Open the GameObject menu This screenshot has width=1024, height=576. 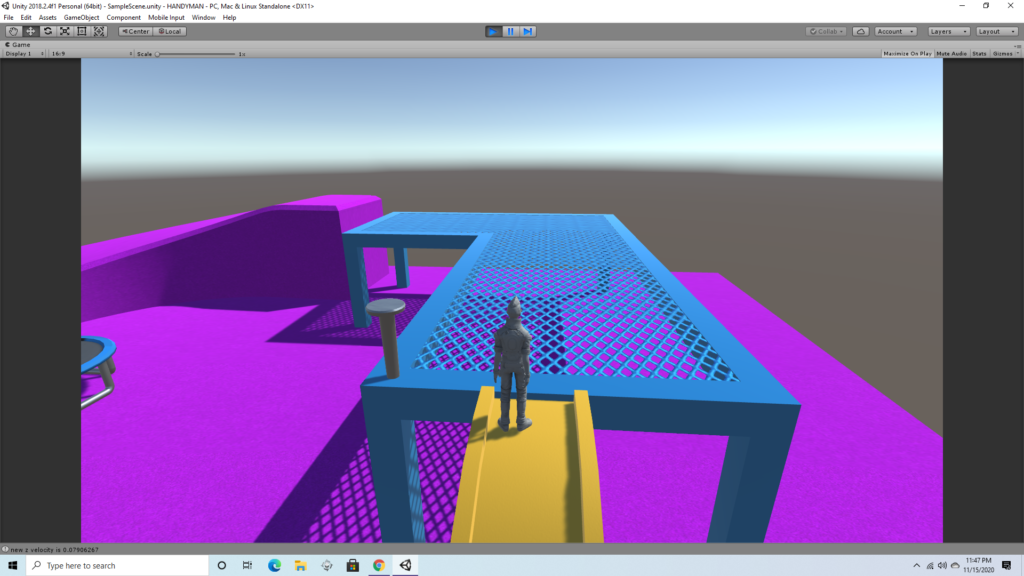point(81,18)
